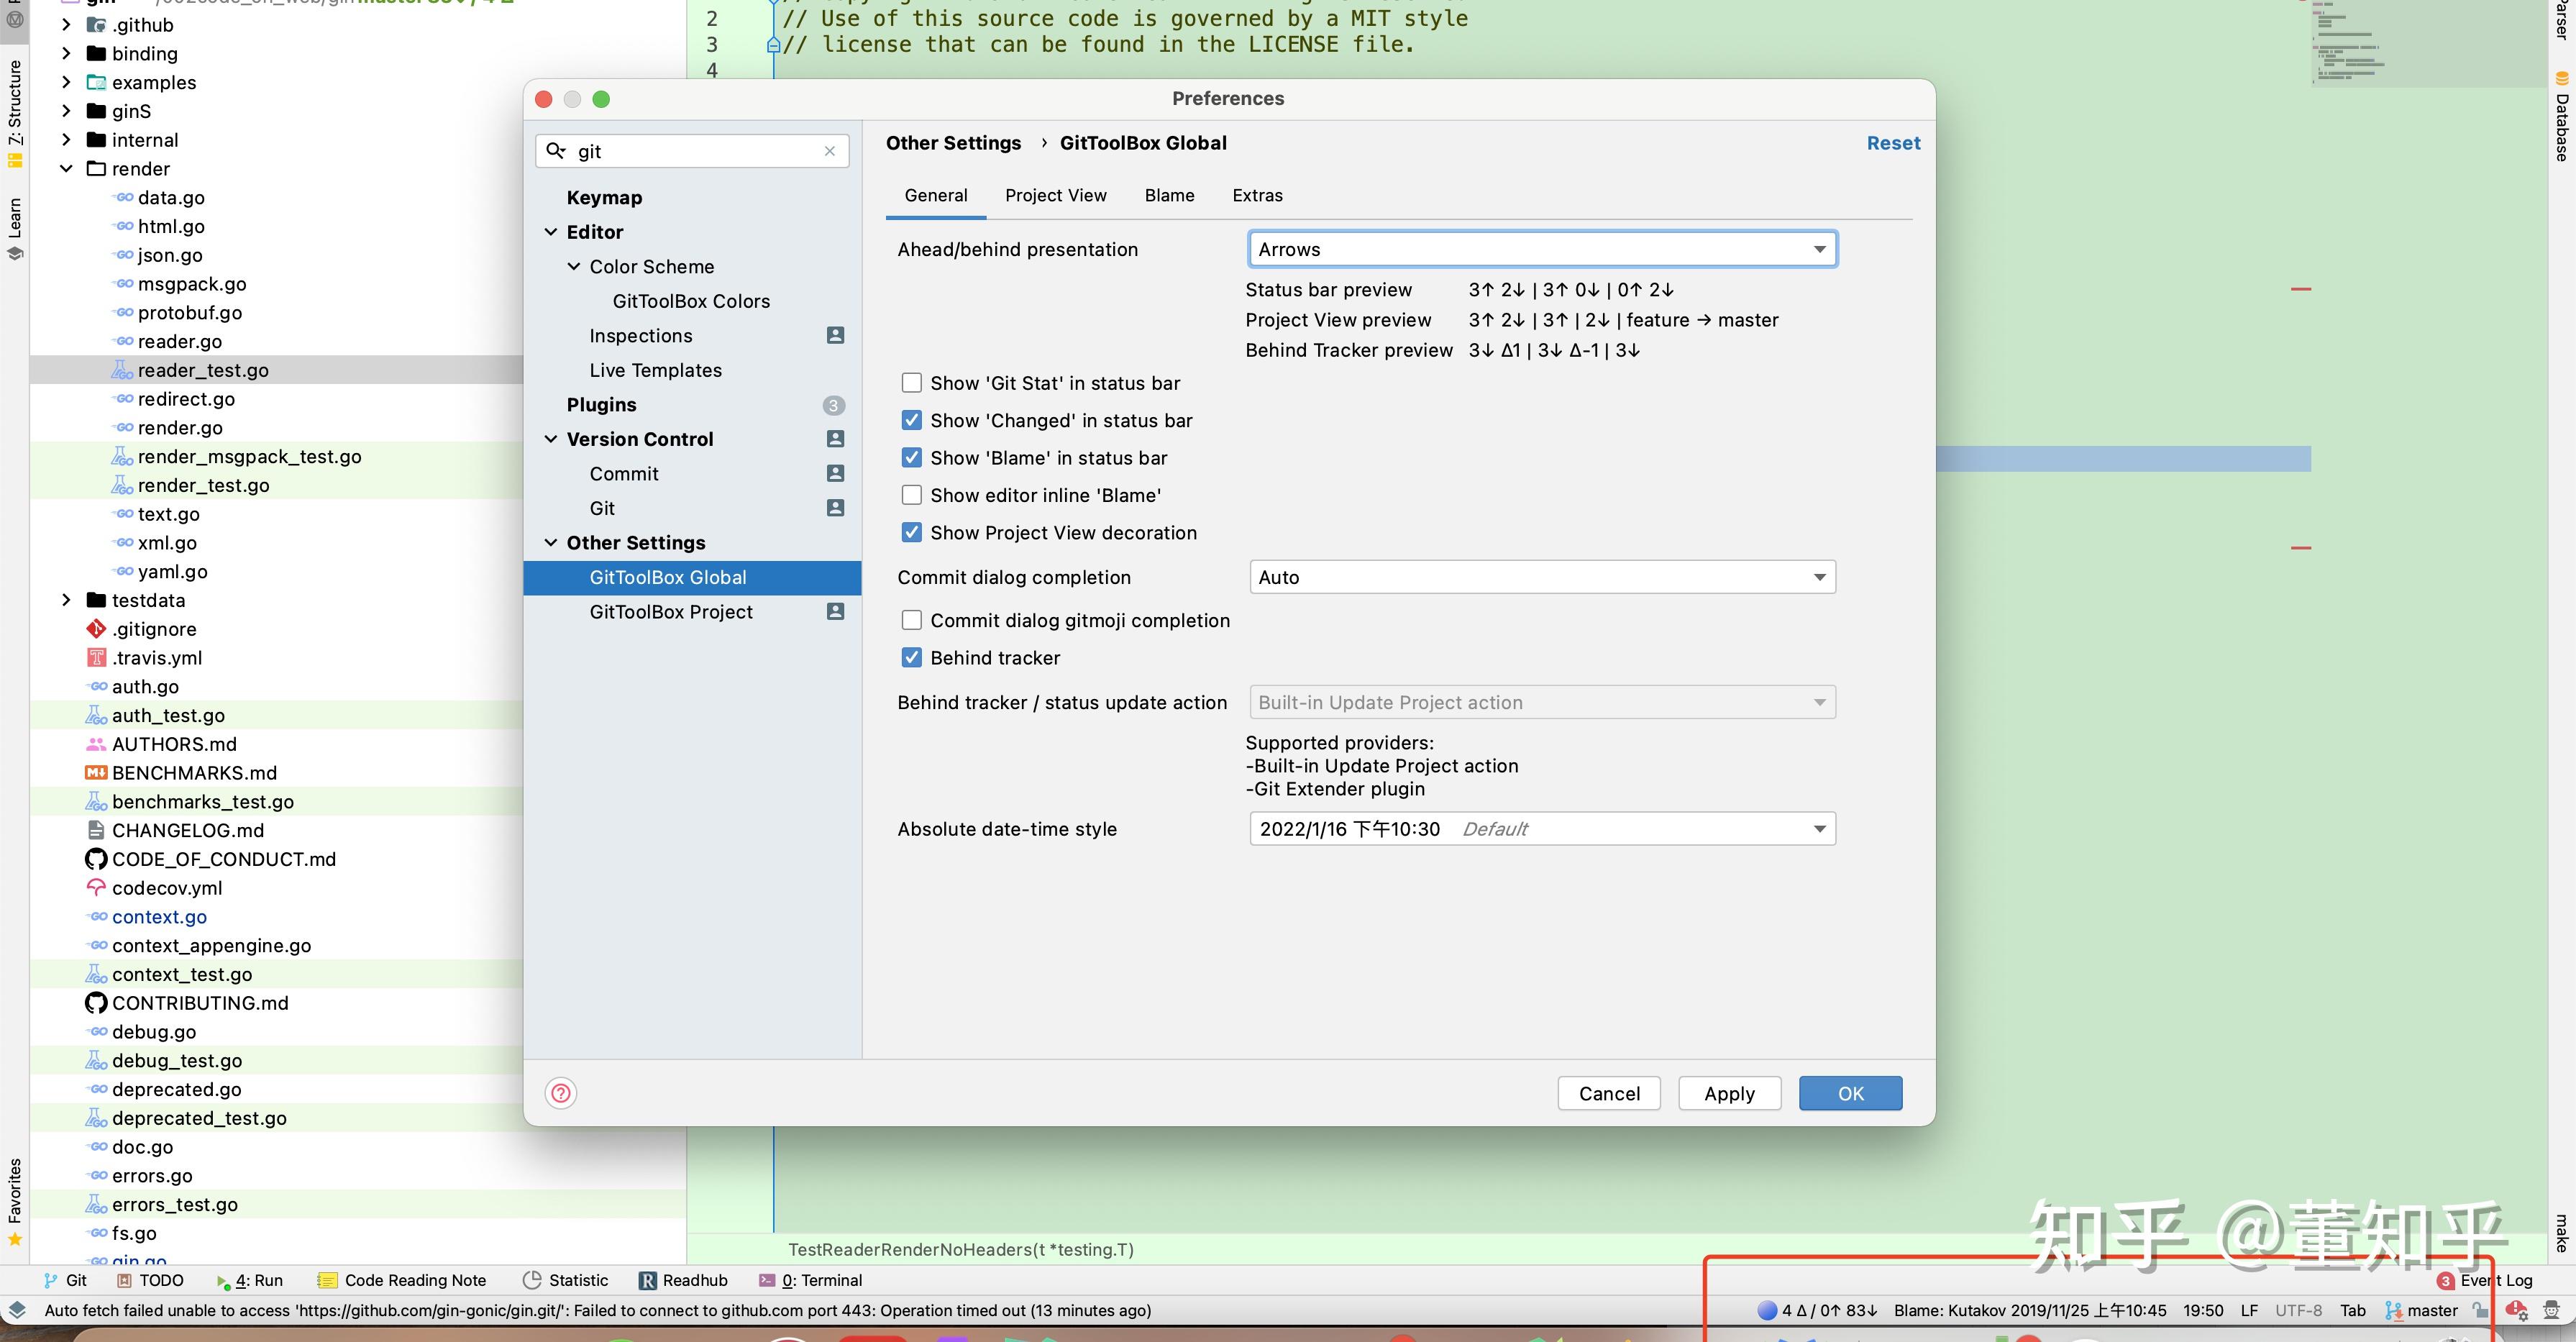Select GitToolBox Project in settings tree
Viewport: 2576px width, 1342px height.
(x=670, y=612)
